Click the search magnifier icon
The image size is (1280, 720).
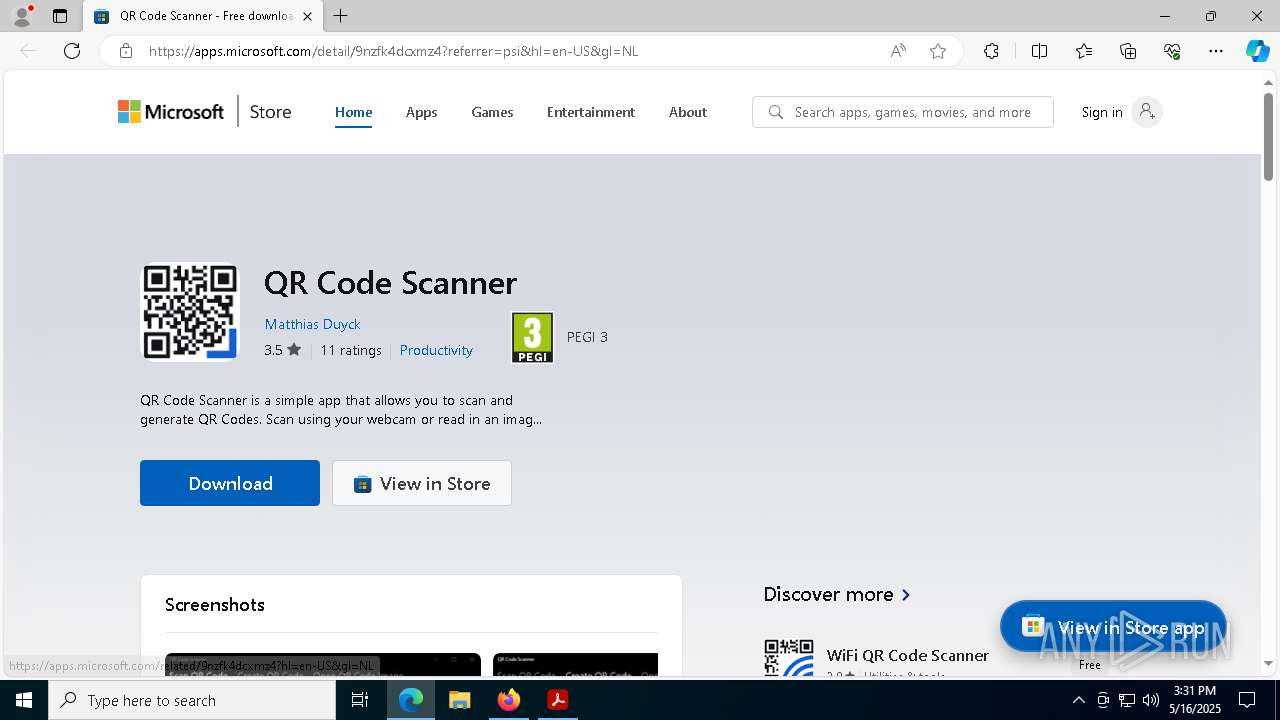(x=775, y=112)
